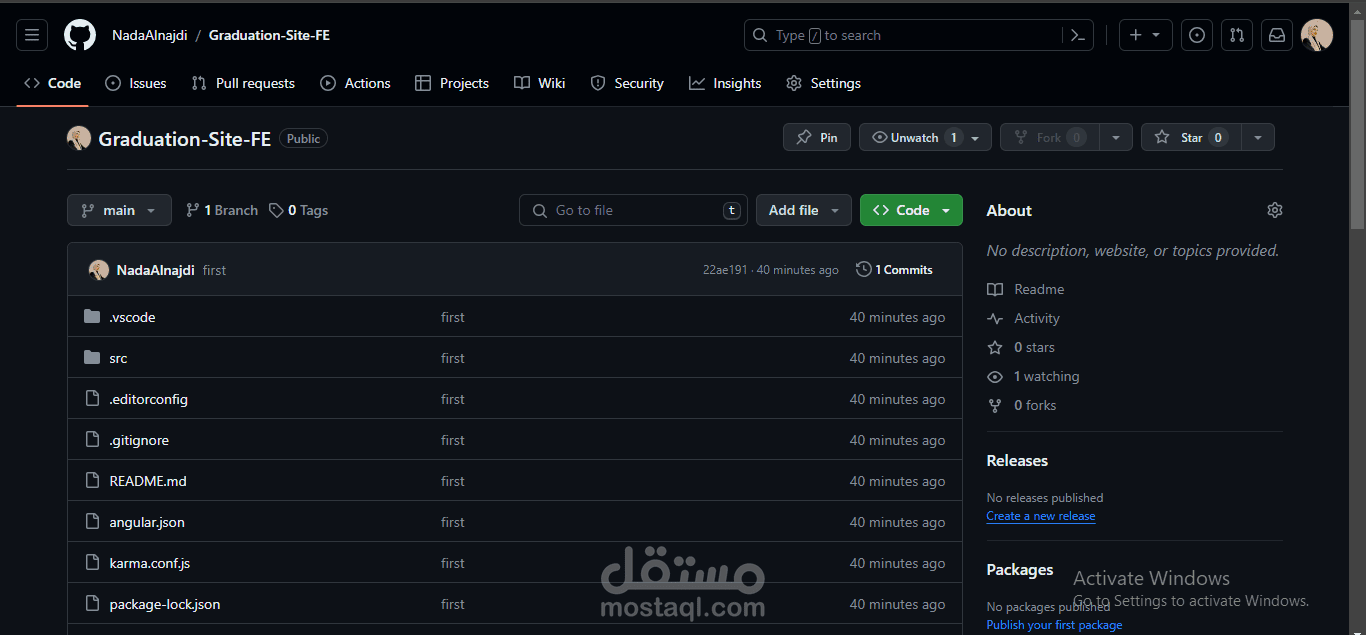Click the file icon next to .editorconfig
The height and width of the screenshot is (635, 1366).
[x=92, y=399]
